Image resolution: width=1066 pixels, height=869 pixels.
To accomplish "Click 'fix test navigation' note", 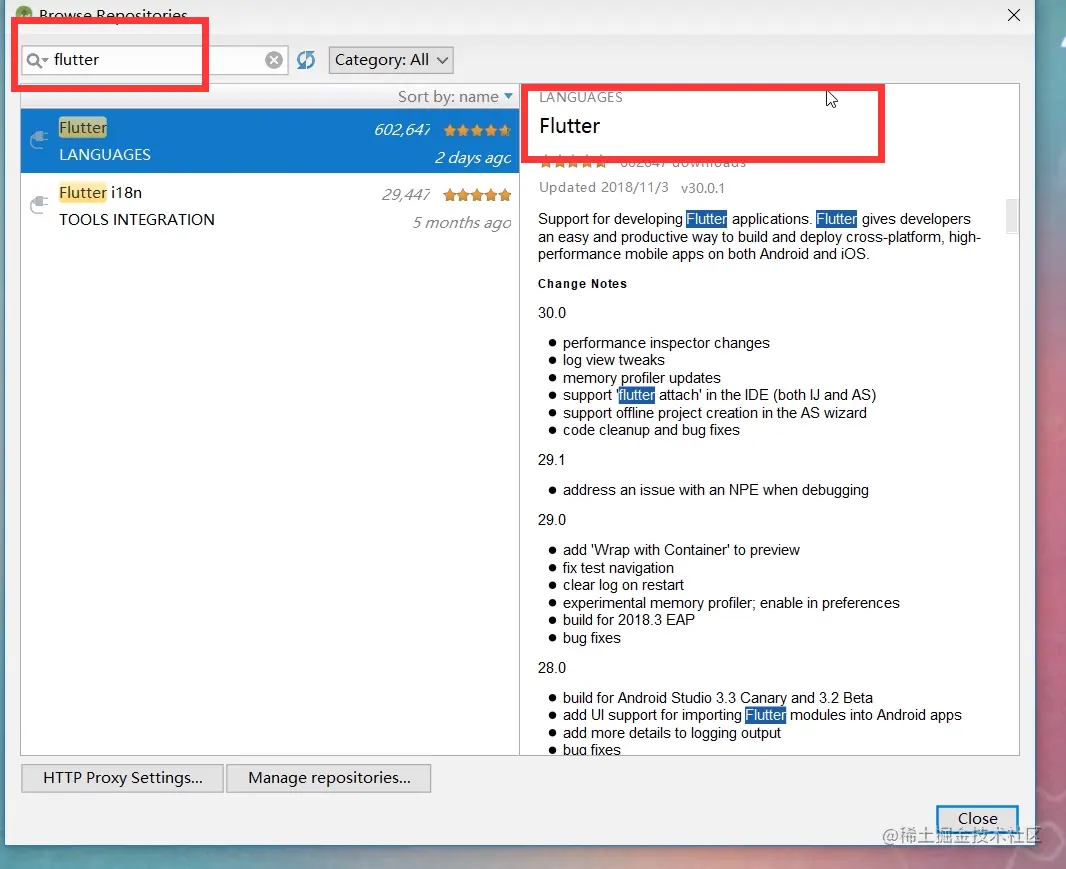I will coord(618,568).
